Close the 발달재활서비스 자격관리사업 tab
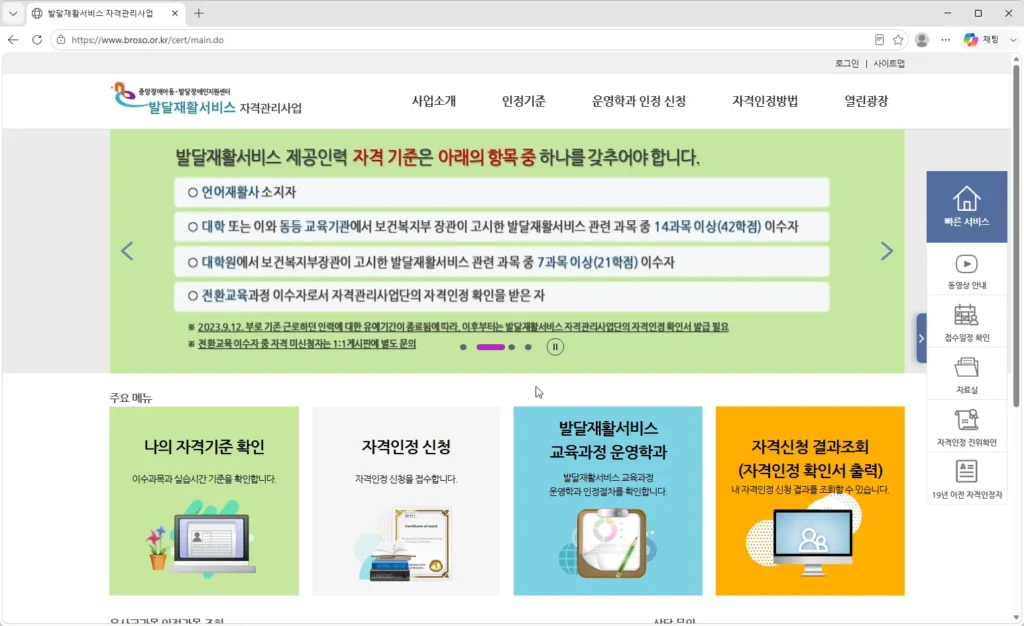 175,13
